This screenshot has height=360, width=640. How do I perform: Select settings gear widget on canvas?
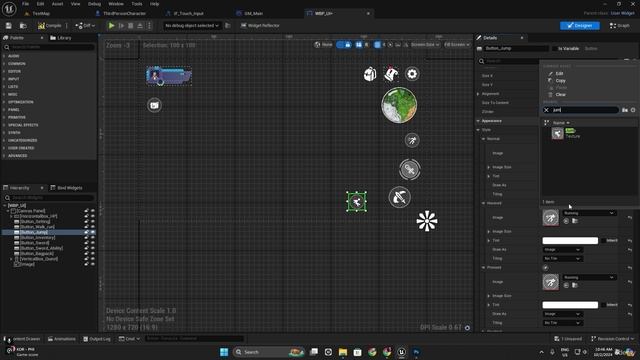[x=412, y=74]
